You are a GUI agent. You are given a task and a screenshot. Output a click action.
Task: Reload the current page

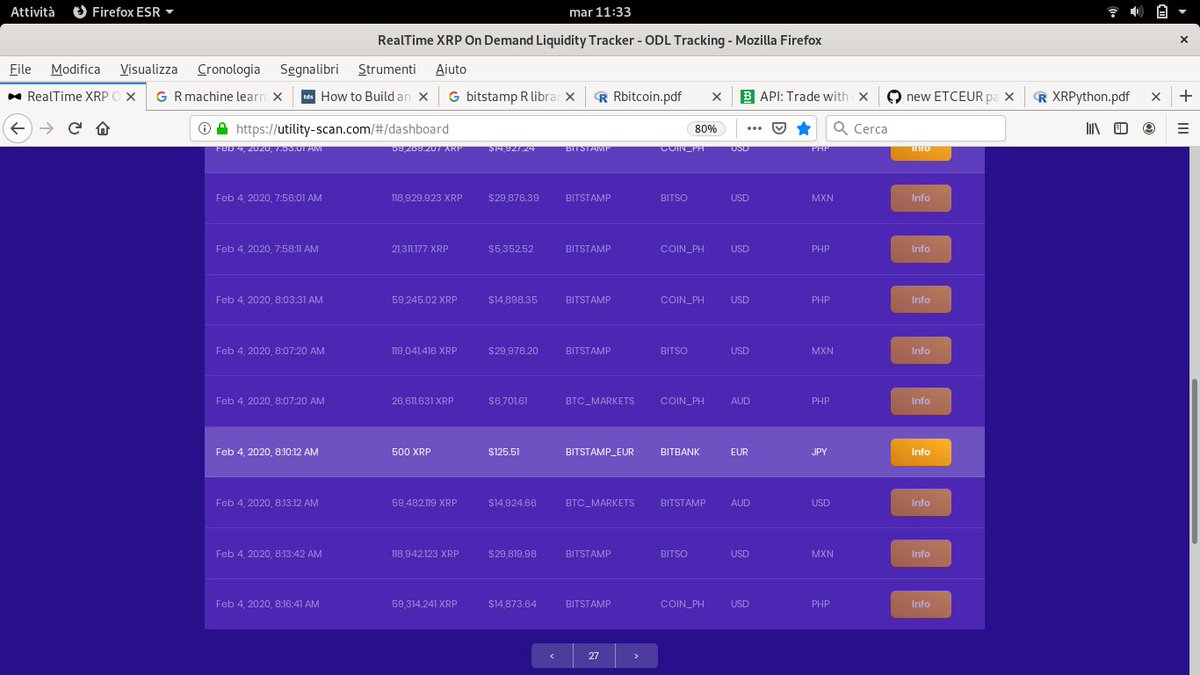tap(74, 128)
